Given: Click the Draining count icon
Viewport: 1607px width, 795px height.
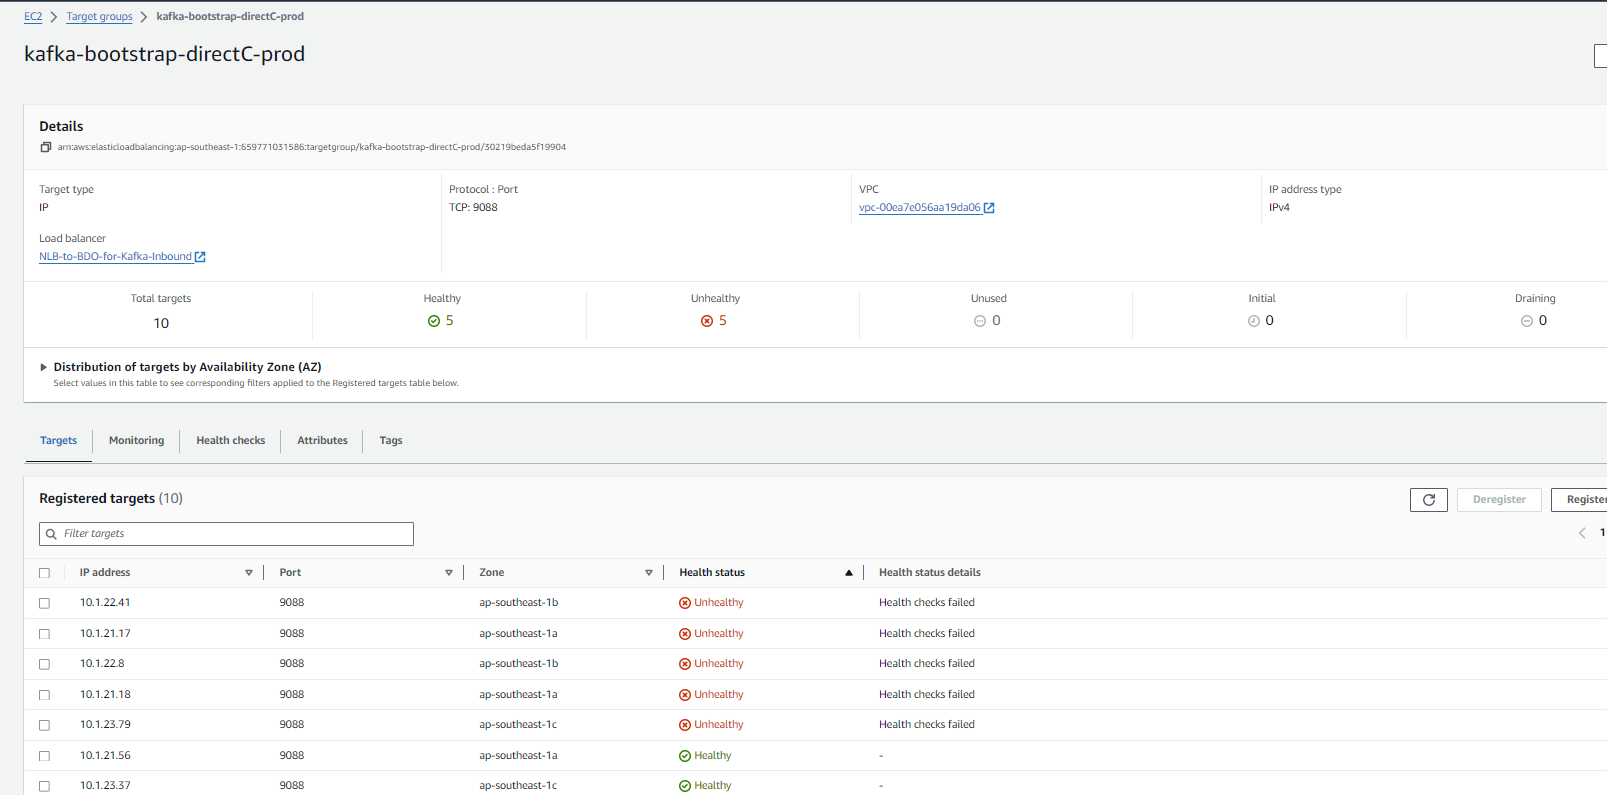Looking at the screenshot, I should [x=1527, y=321].
